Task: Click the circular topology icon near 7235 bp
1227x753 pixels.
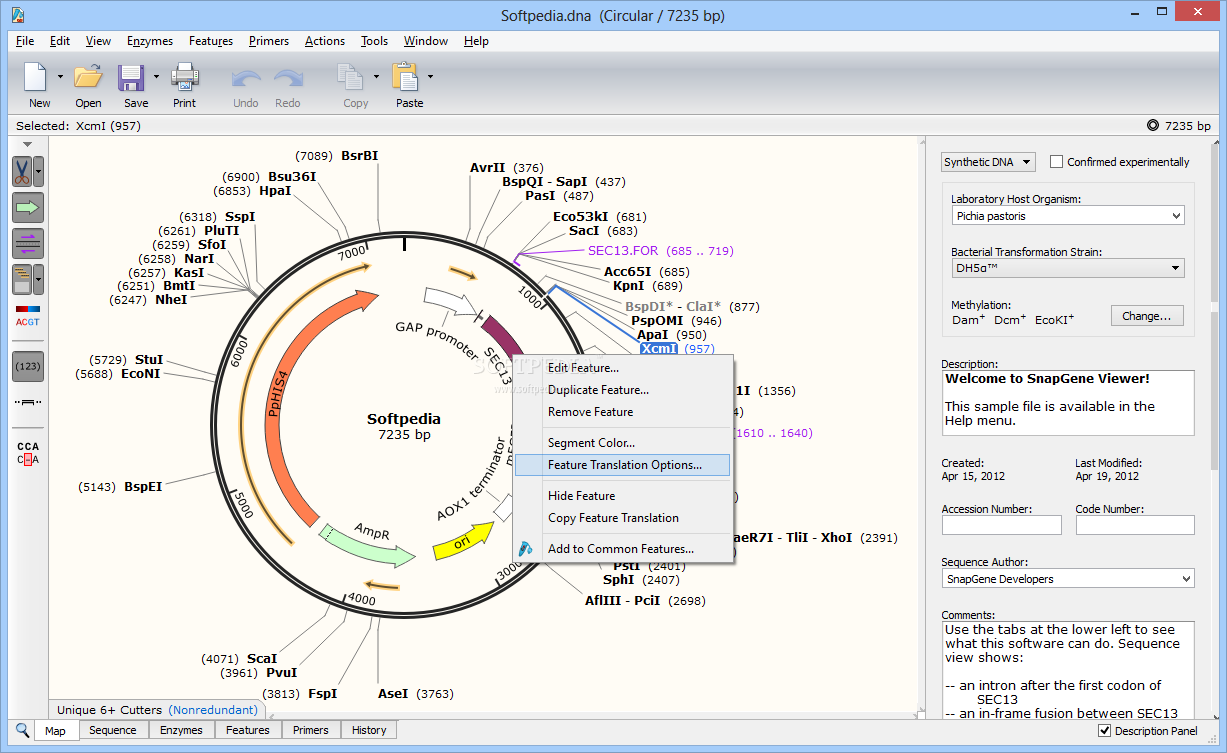Action: pyautogui.click(x=1153, y=126)
